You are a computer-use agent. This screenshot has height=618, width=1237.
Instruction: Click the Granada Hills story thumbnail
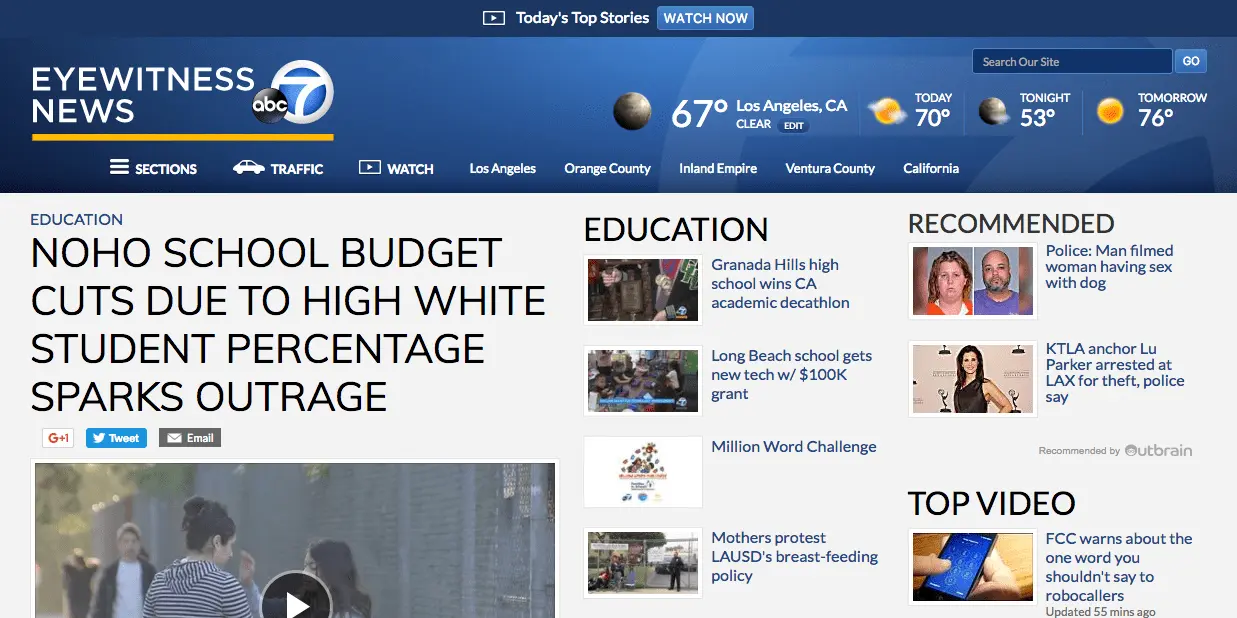643,290
